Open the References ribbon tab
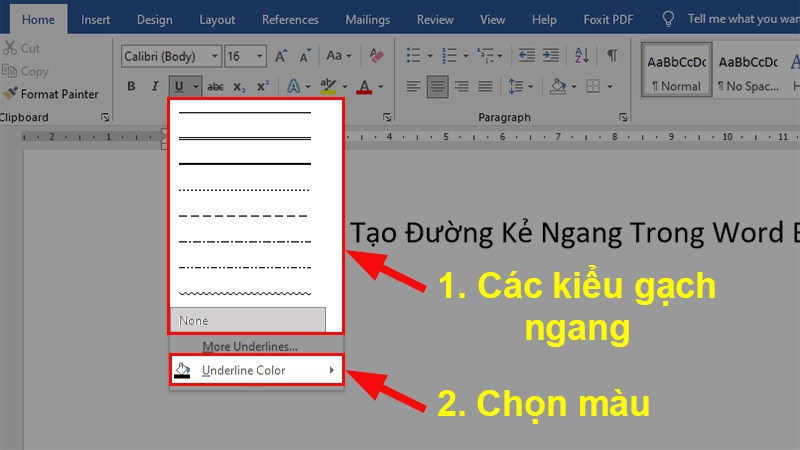The width and height of the screenshot is (800, 450). coord(289,19)
